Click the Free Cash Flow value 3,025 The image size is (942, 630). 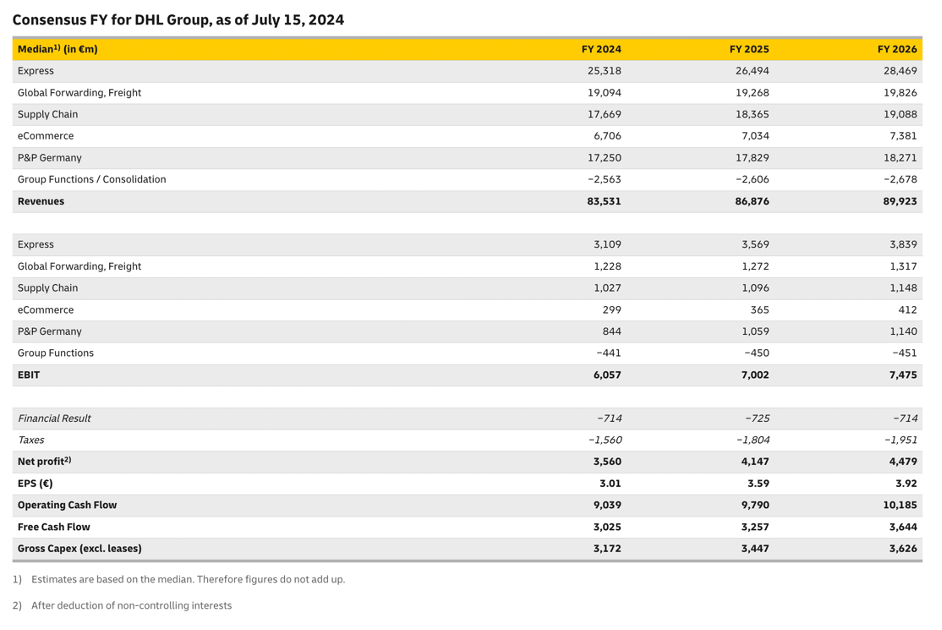(x=610, y=526)
